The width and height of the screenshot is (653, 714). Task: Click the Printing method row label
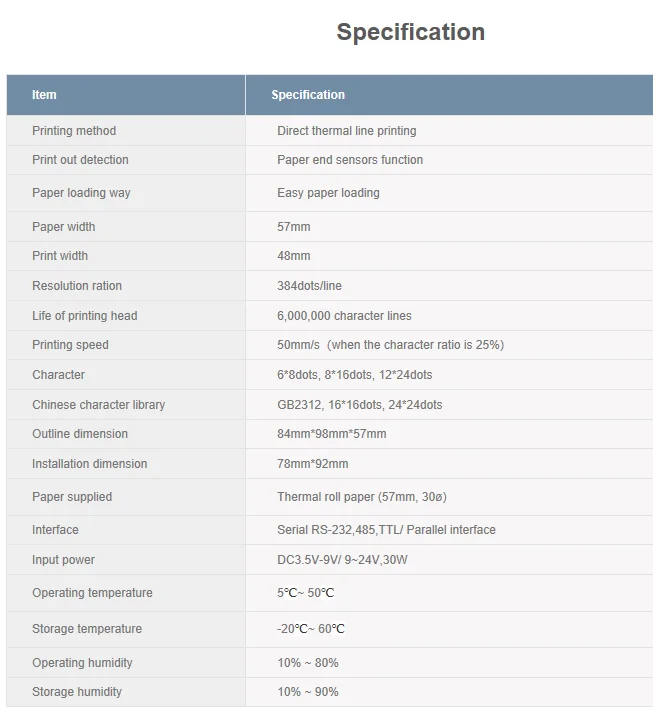pos(74,131)
